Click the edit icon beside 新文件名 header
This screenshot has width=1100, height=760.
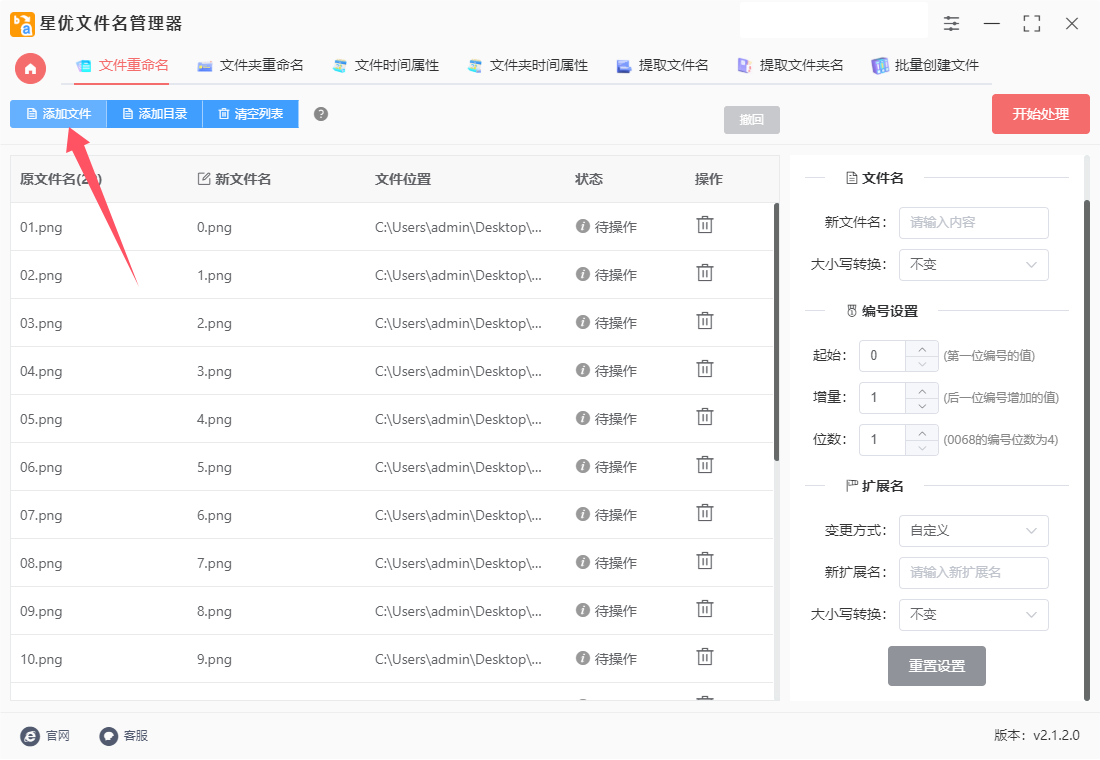tap(204, 179)
